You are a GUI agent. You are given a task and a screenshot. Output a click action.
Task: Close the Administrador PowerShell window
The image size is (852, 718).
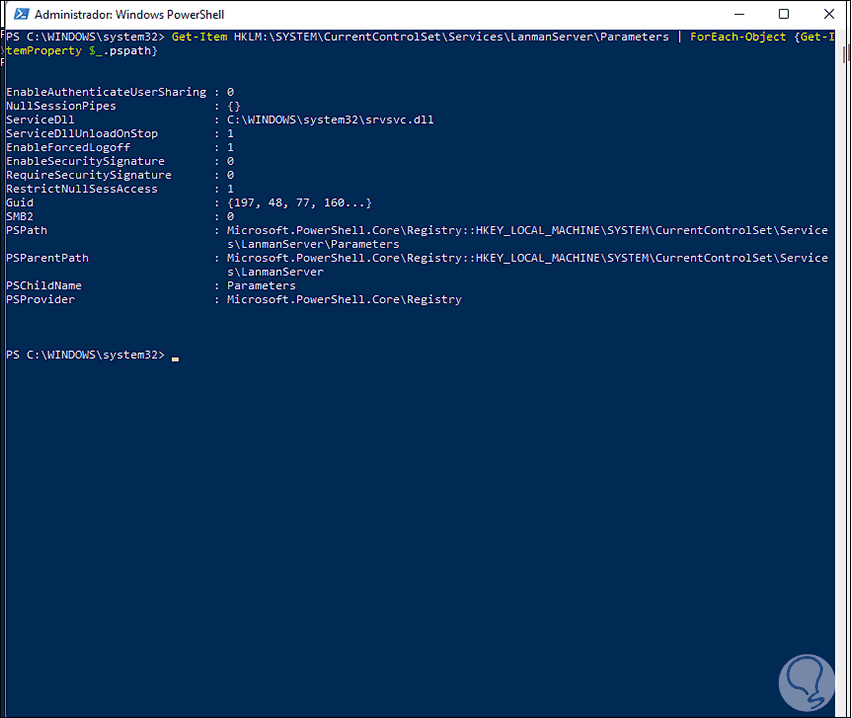(829, 14)
